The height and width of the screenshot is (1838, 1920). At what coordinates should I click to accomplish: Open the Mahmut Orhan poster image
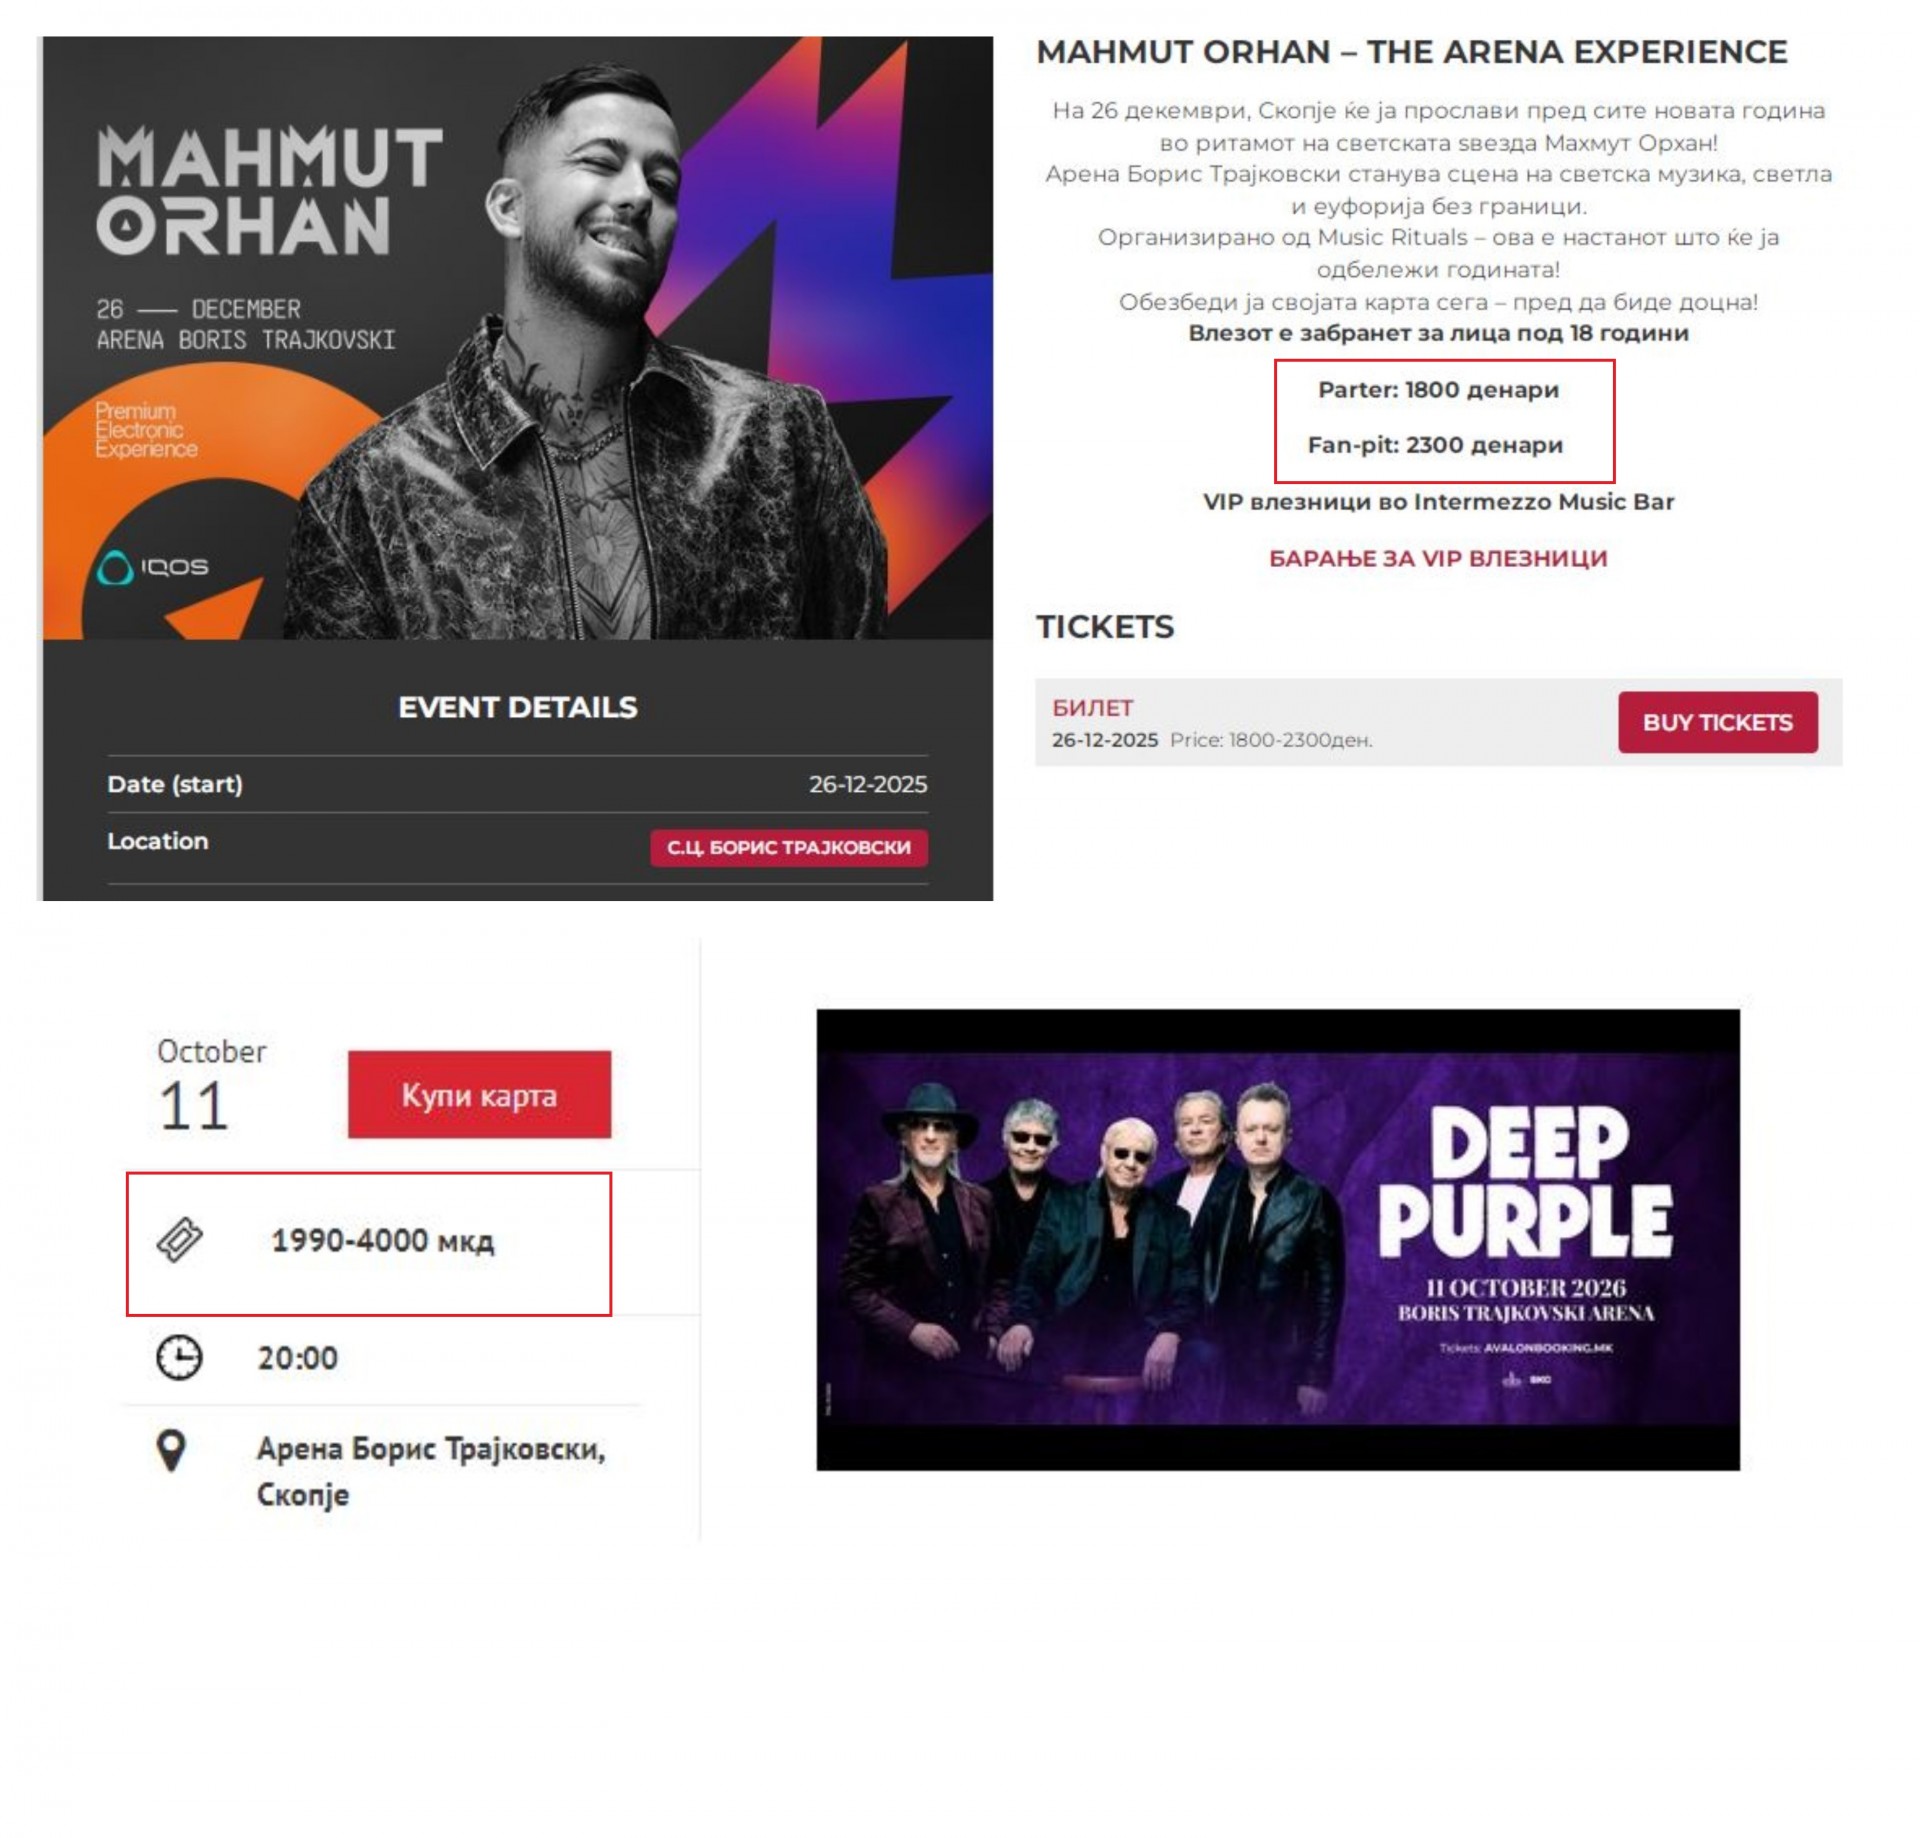pos(517,338)
